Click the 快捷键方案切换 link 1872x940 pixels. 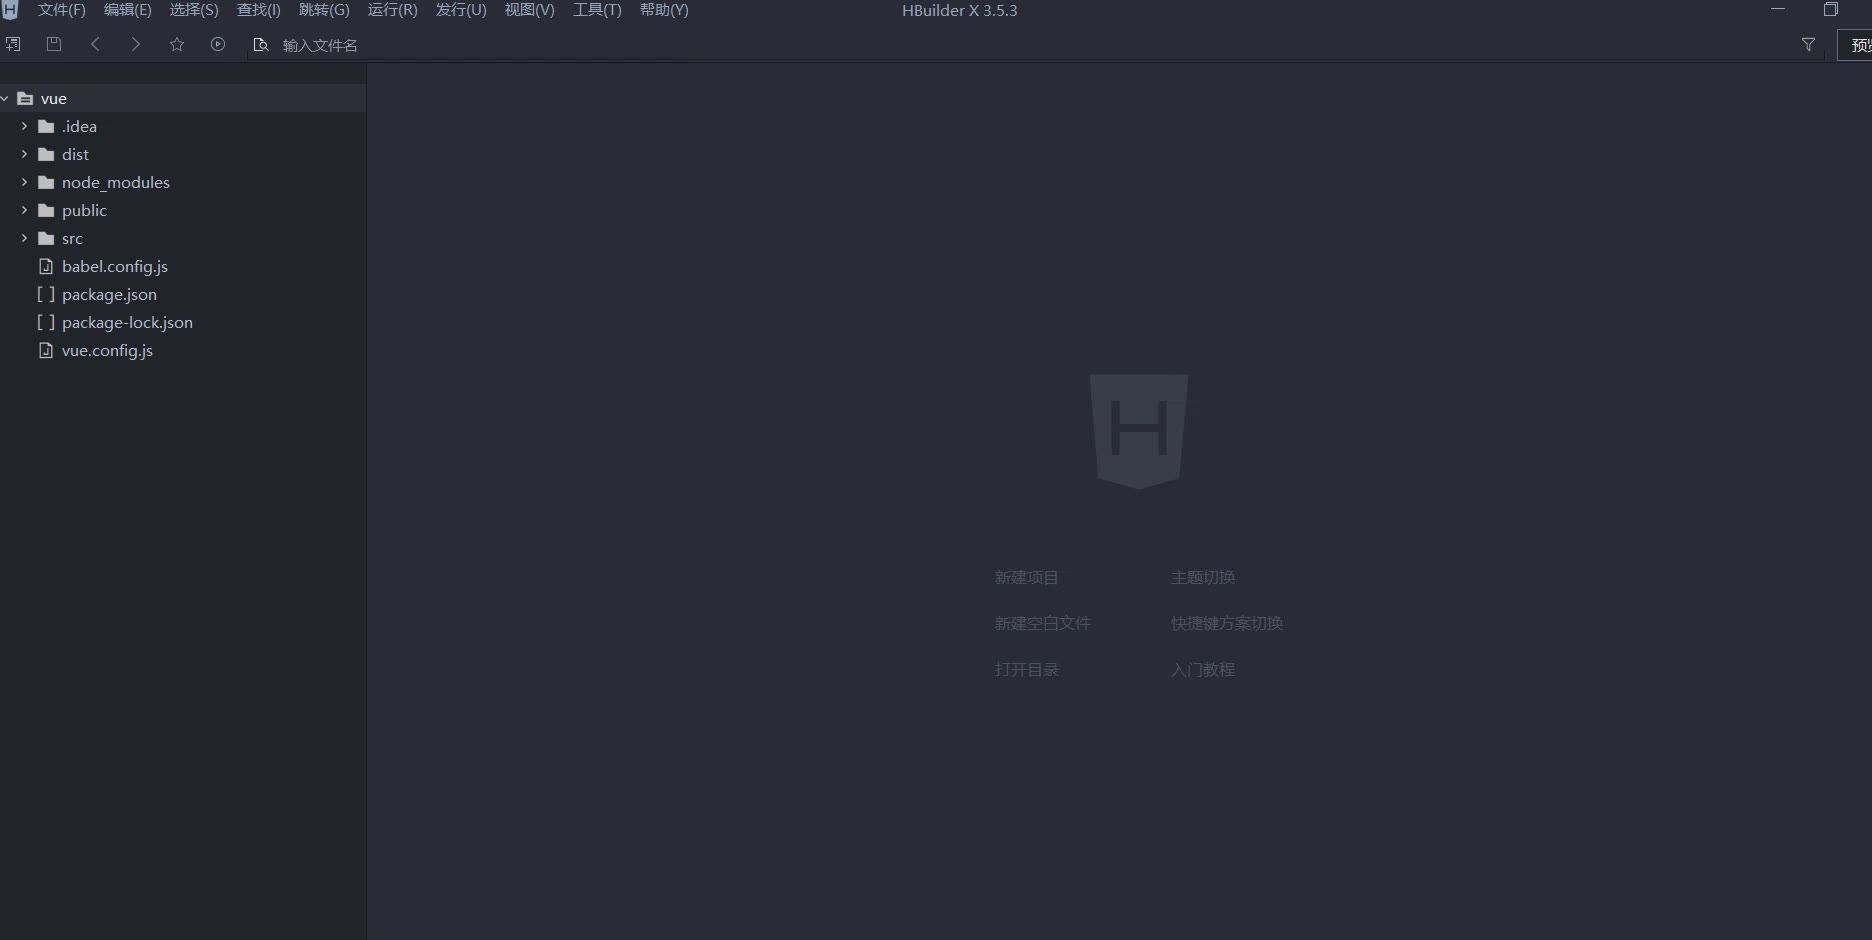click(x=1227, y=624)
